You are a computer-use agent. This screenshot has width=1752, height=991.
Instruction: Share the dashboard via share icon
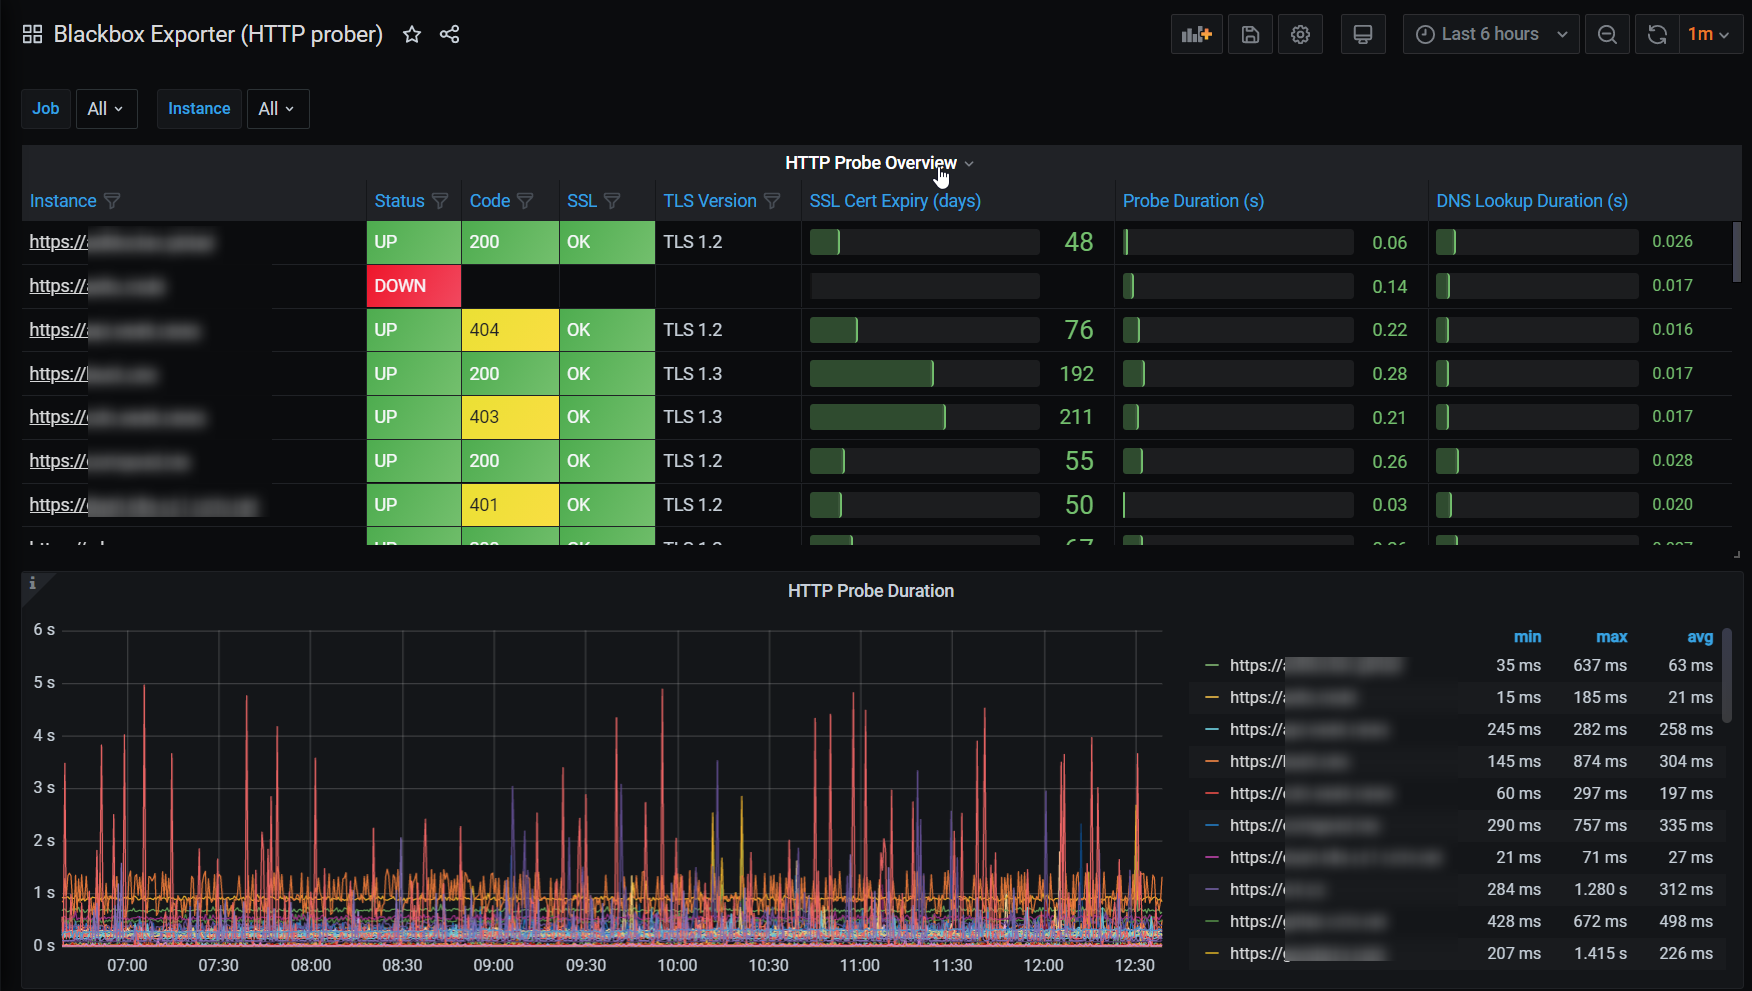tap(450, 34)
